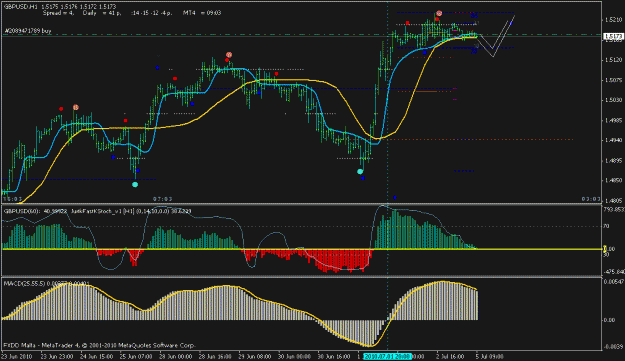
Task: Select the cyan dot at the 25 June swing low
Action: click(135, 184)
